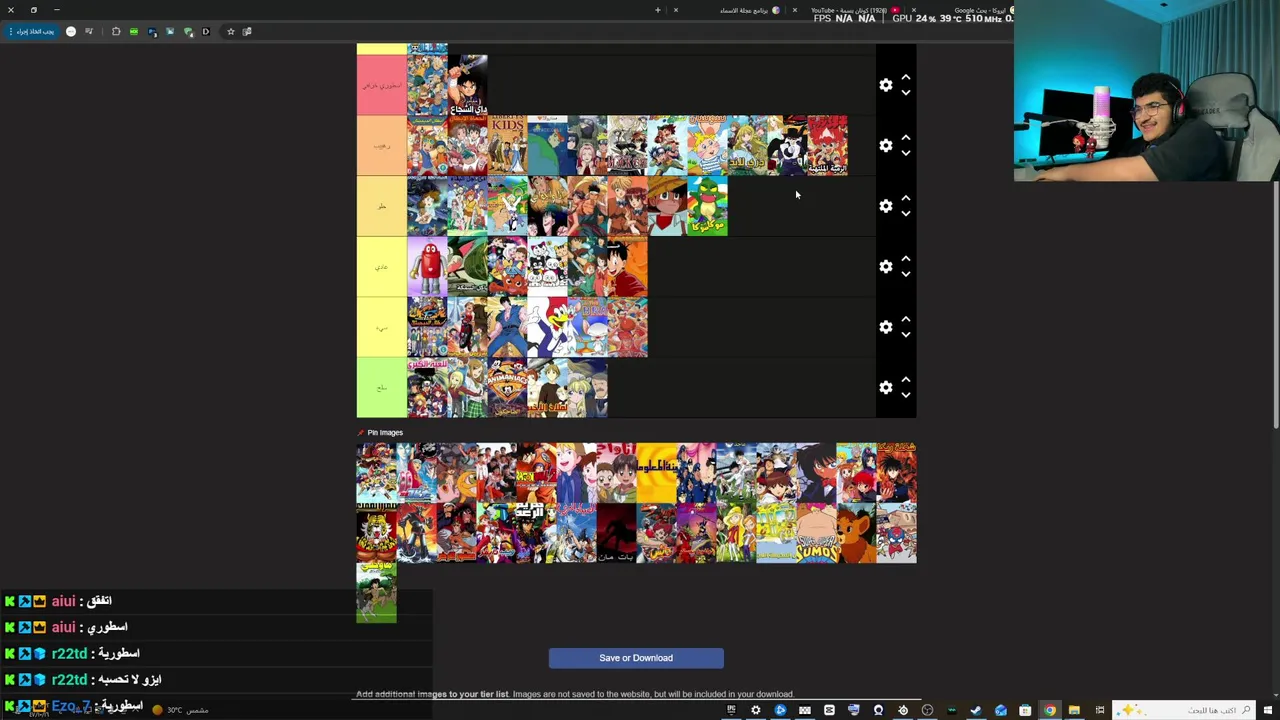This screenshot has height=720, width=1280.
Task: Open settings gear of the pink tier row
Action: click(886, 85)
